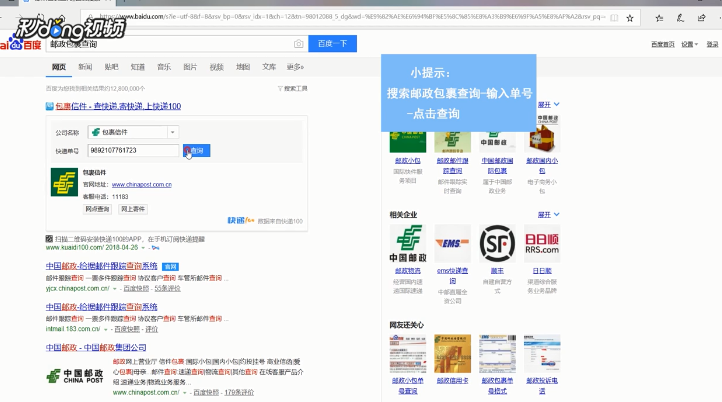
Task: Select the 网页 tab
Action: (58, 67)
